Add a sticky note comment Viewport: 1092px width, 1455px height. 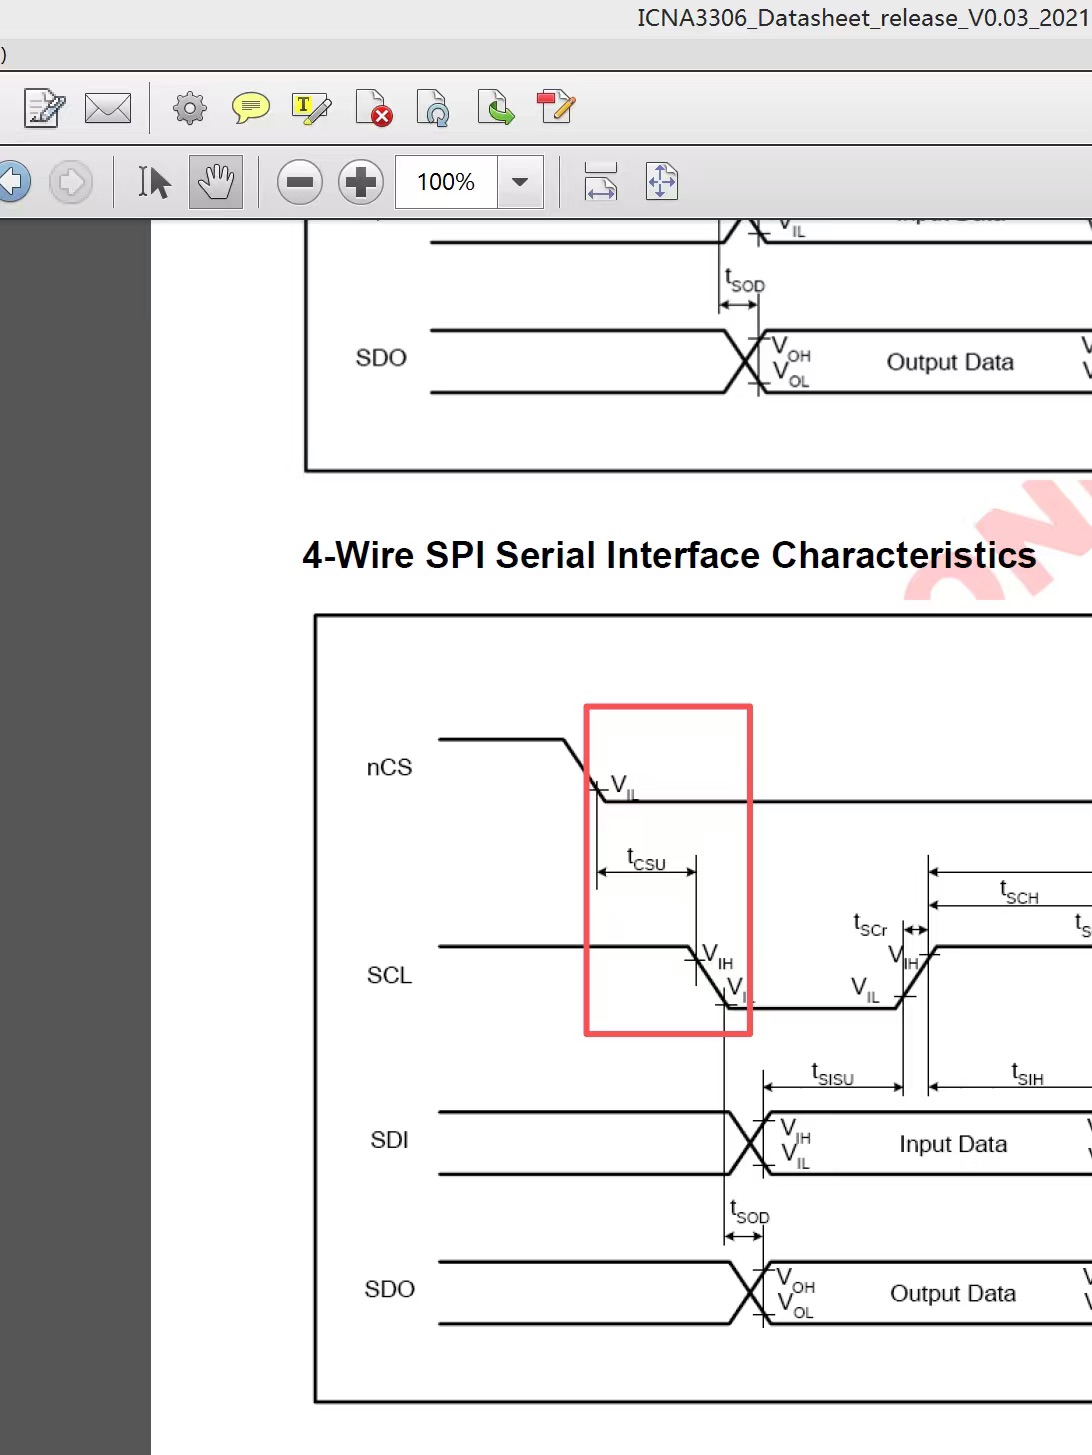click(x=250, y=108)
